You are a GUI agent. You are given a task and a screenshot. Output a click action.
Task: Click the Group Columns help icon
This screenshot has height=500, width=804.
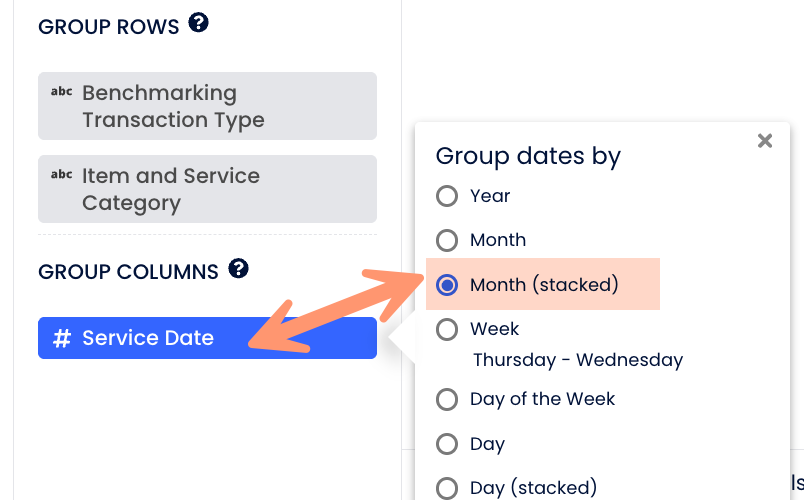point(238,268)
